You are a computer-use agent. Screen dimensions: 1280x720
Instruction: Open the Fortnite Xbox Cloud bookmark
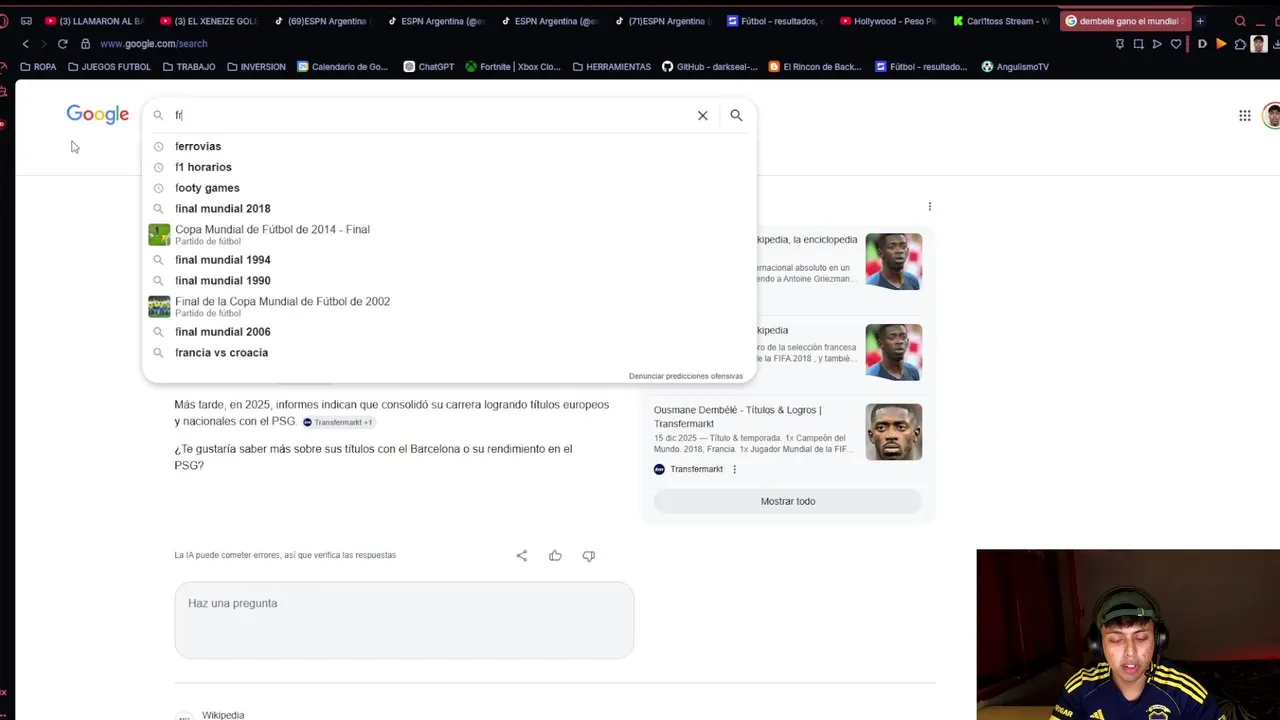click(x=513, y=67)
